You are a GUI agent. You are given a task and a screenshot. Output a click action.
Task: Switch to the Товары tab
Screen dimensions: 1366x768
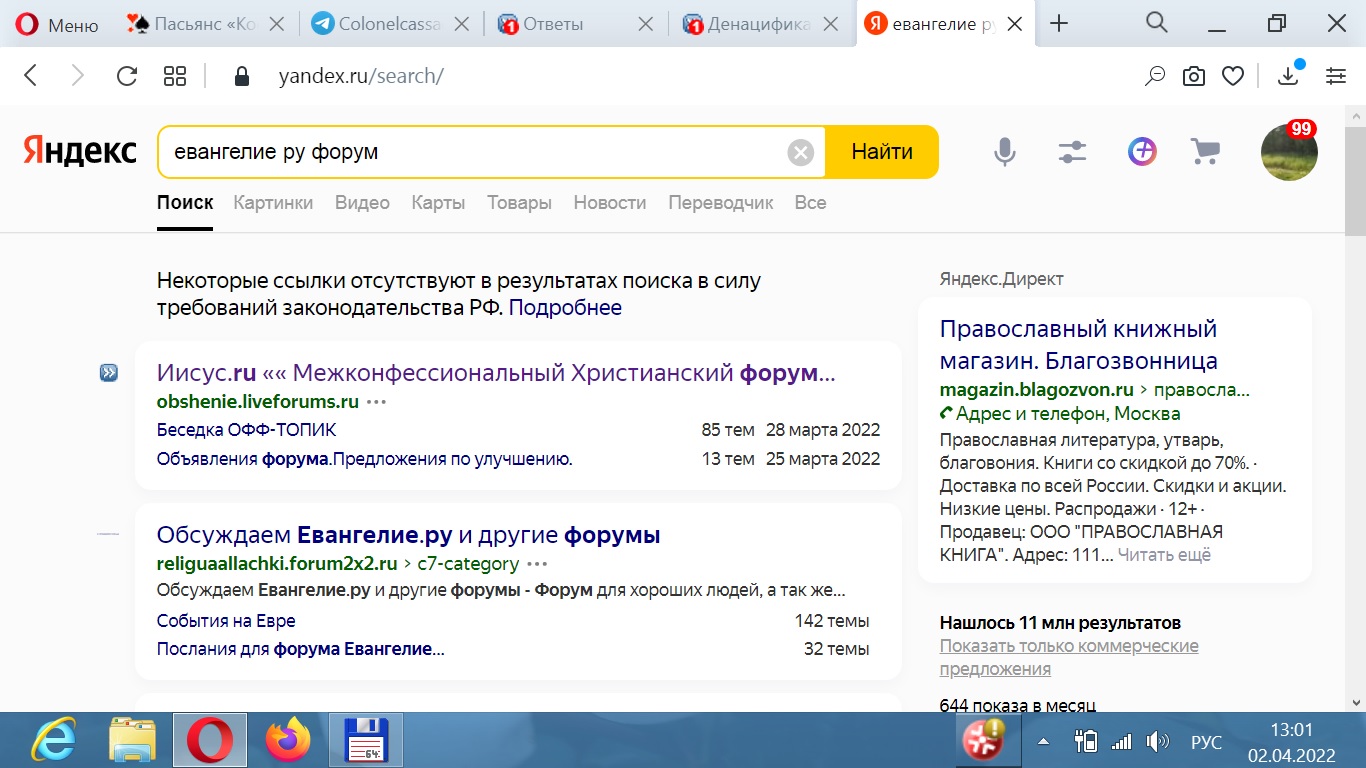click(x=519, y=203)
